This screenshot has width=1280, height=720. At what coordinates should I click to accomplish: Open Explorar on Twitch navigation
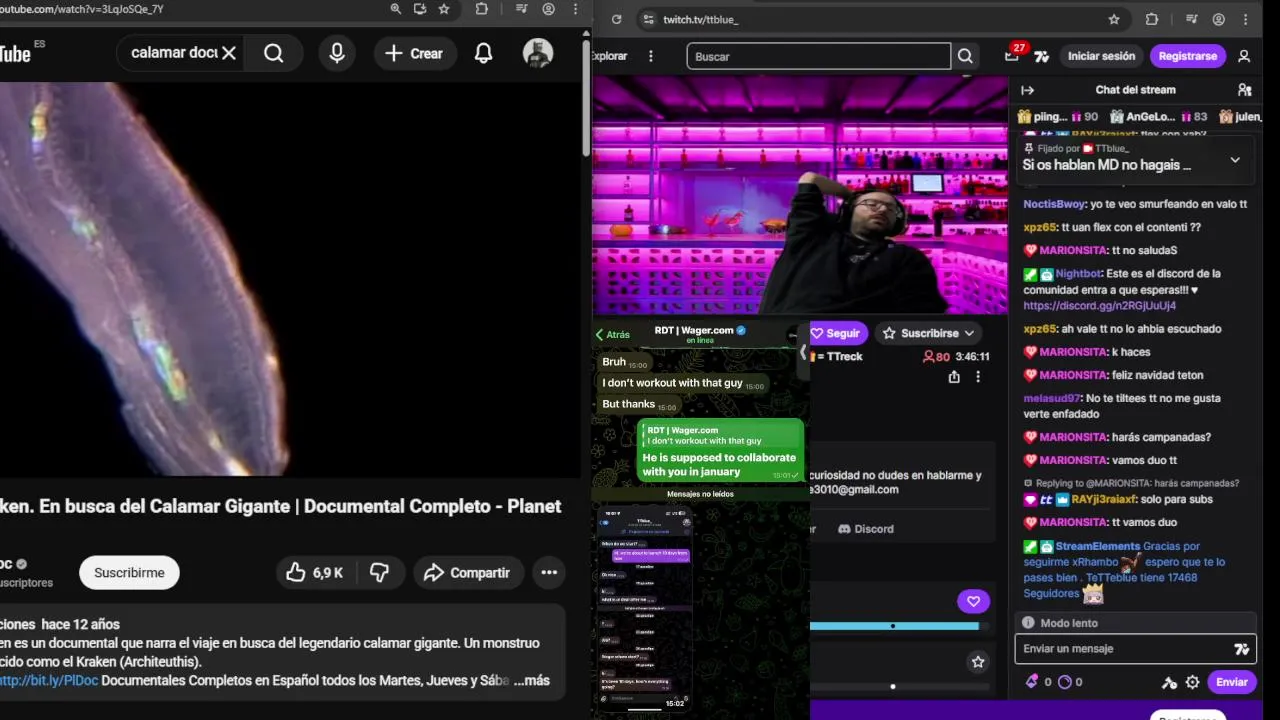tap(609, 56)
